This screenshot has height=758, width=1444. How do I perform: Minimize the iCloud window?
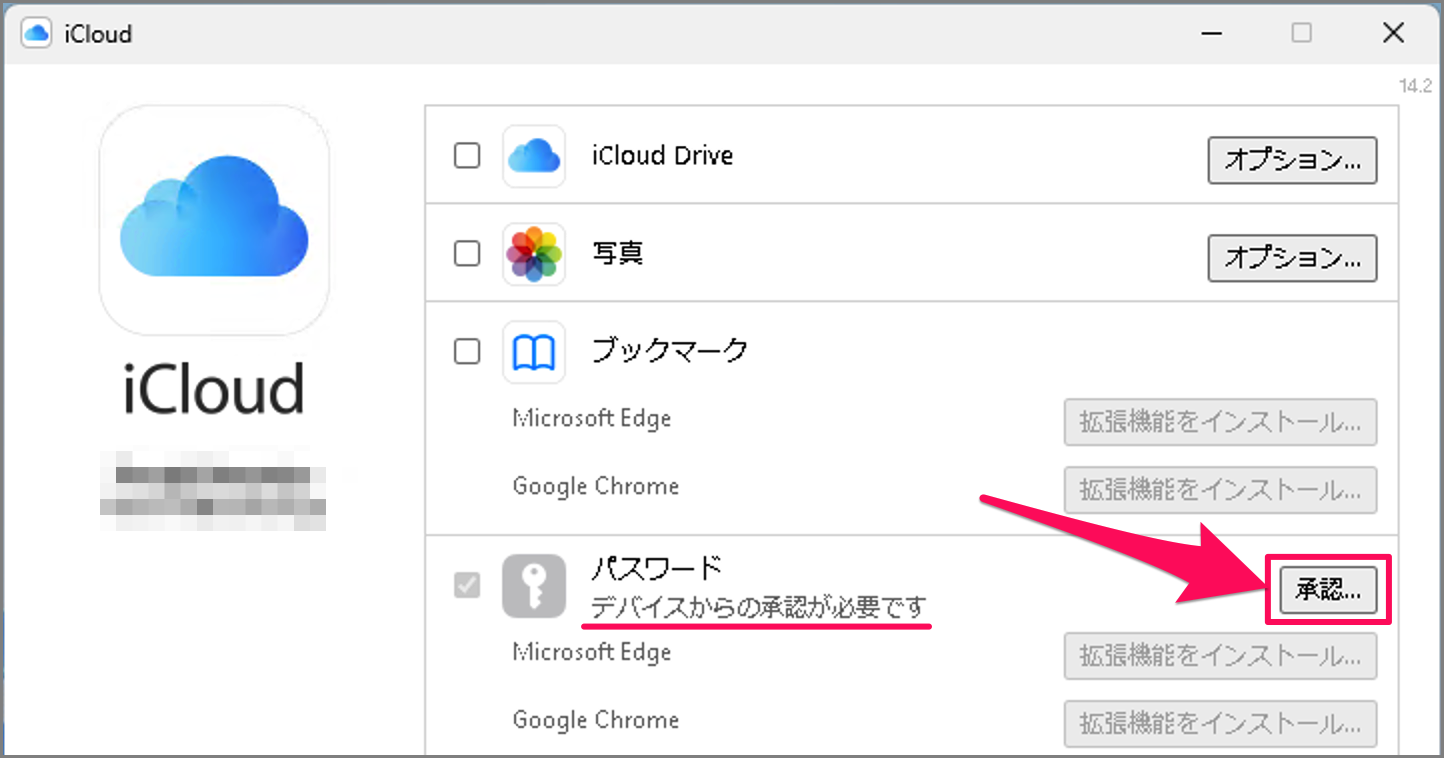tap(1211, 33)
